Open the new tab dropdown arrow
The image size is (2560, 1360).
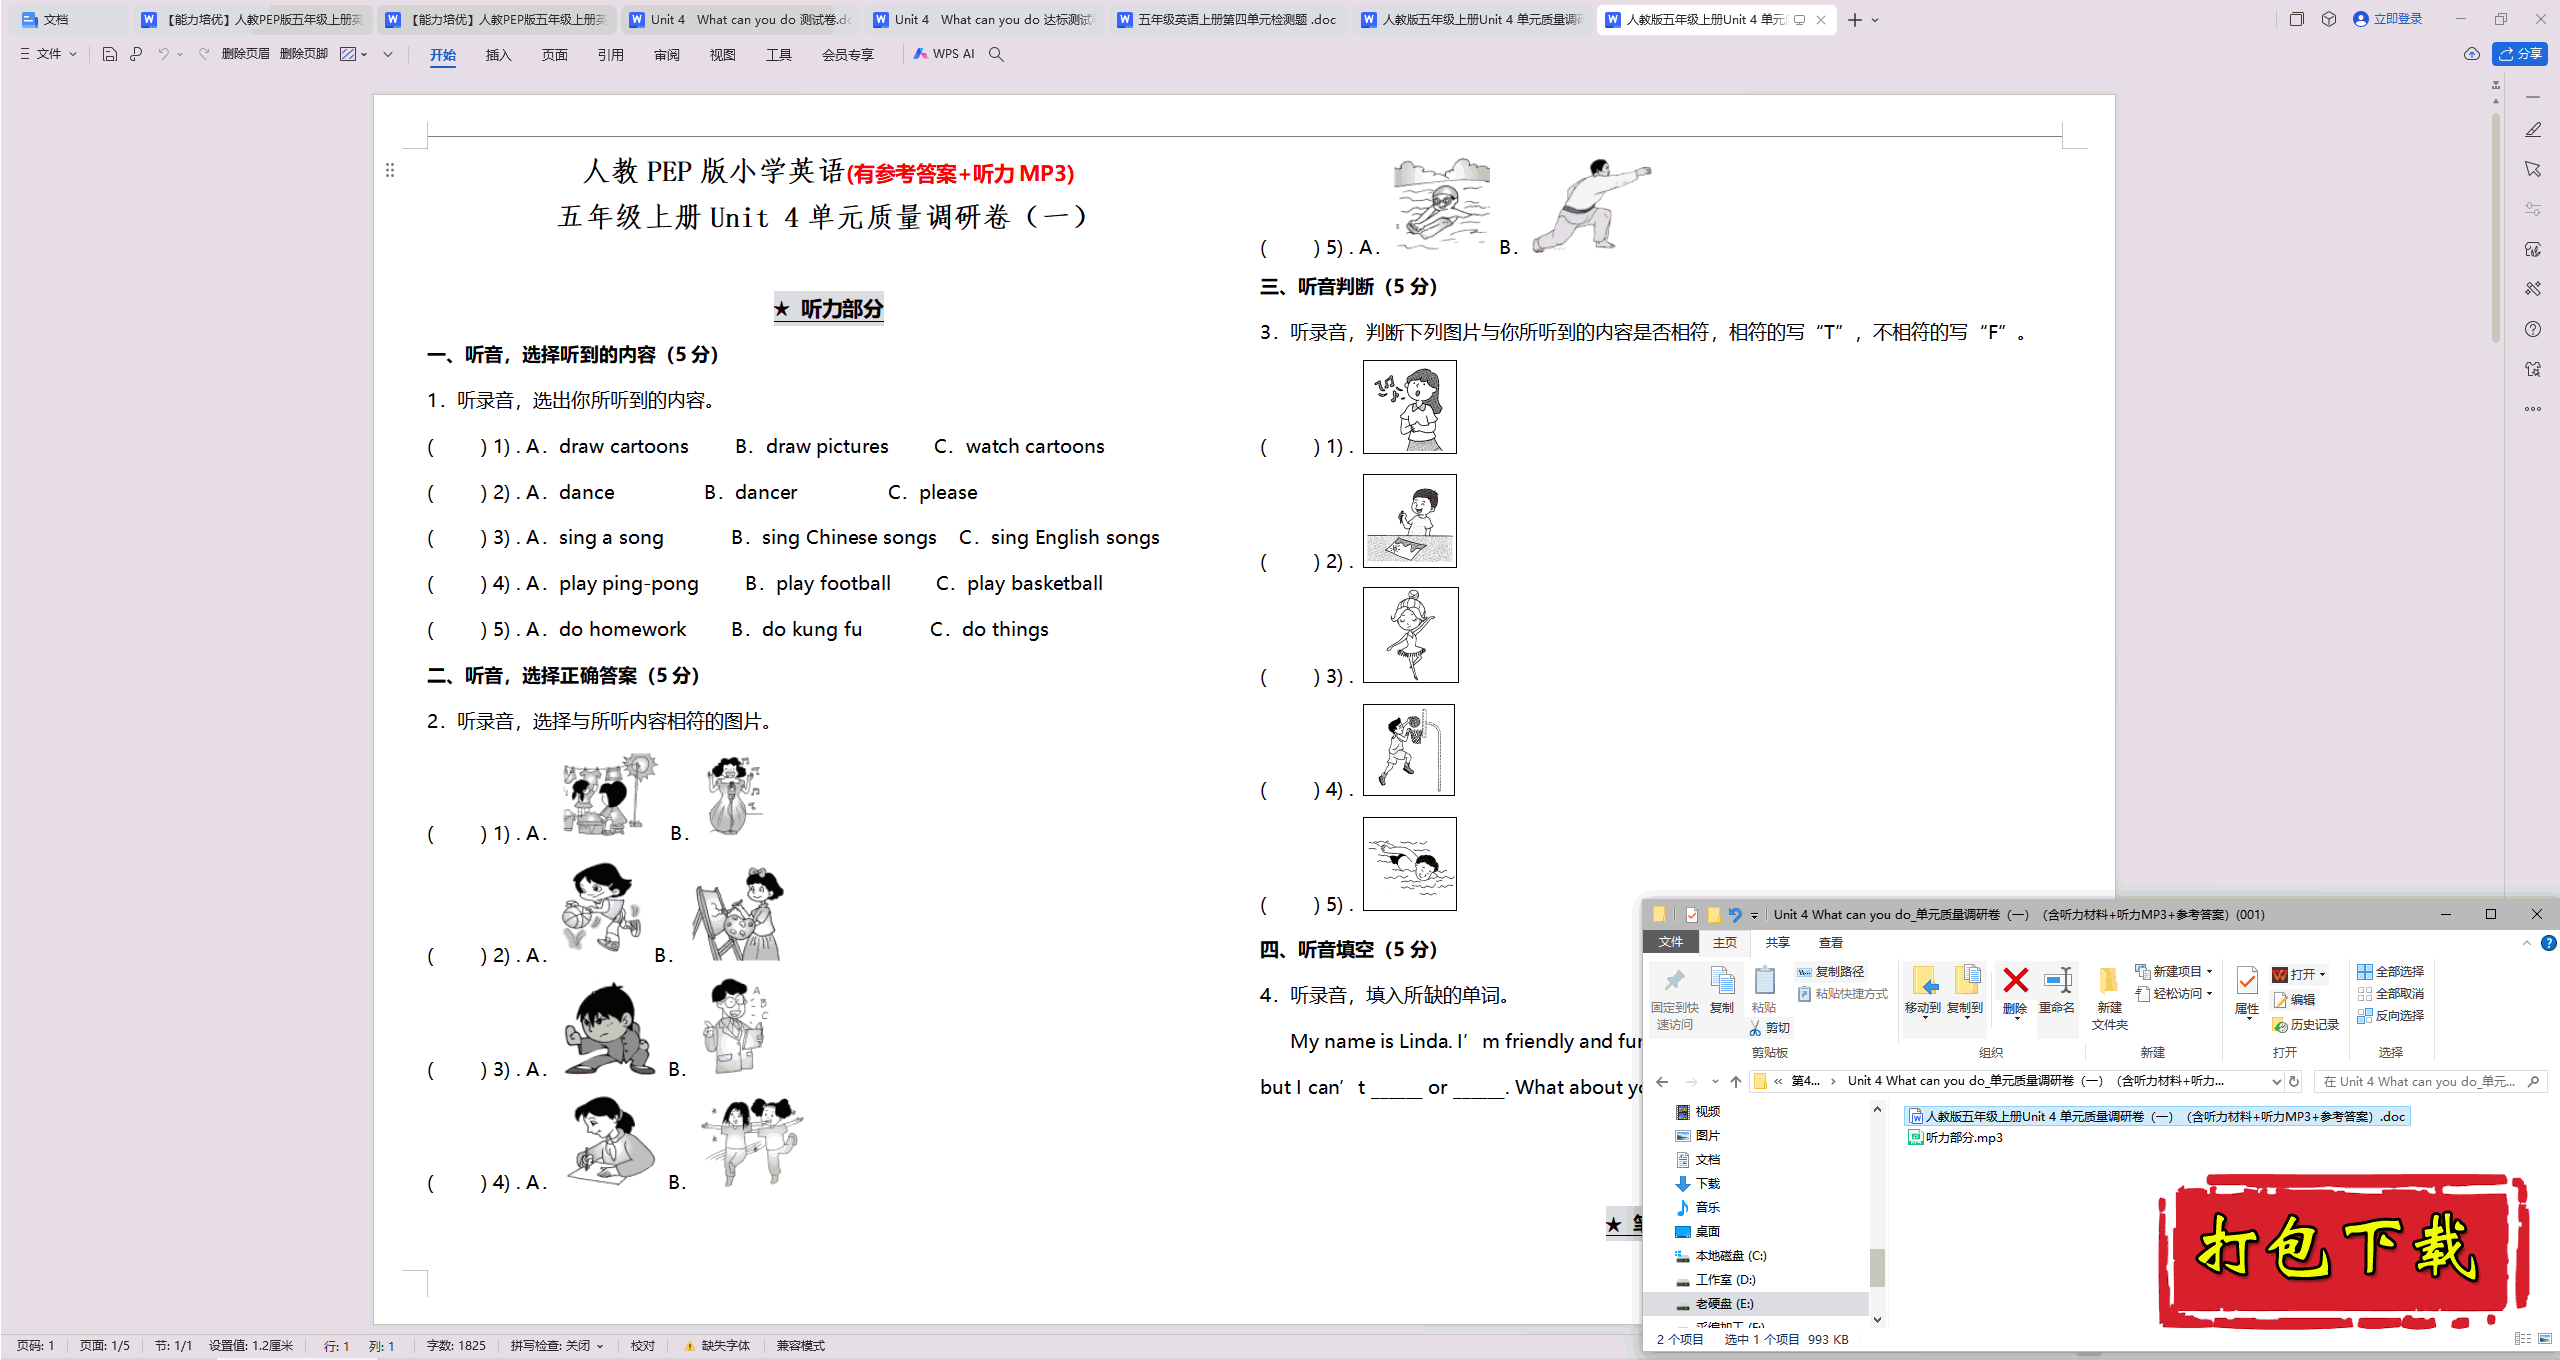coord(1875,20)
